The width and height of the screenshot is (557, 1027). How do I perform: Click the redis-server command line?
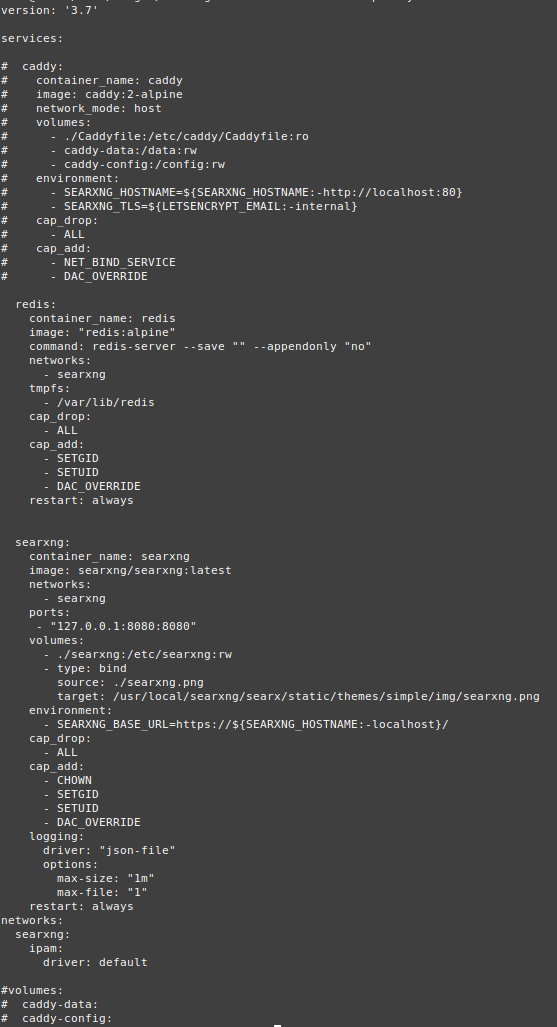[200, 346]
